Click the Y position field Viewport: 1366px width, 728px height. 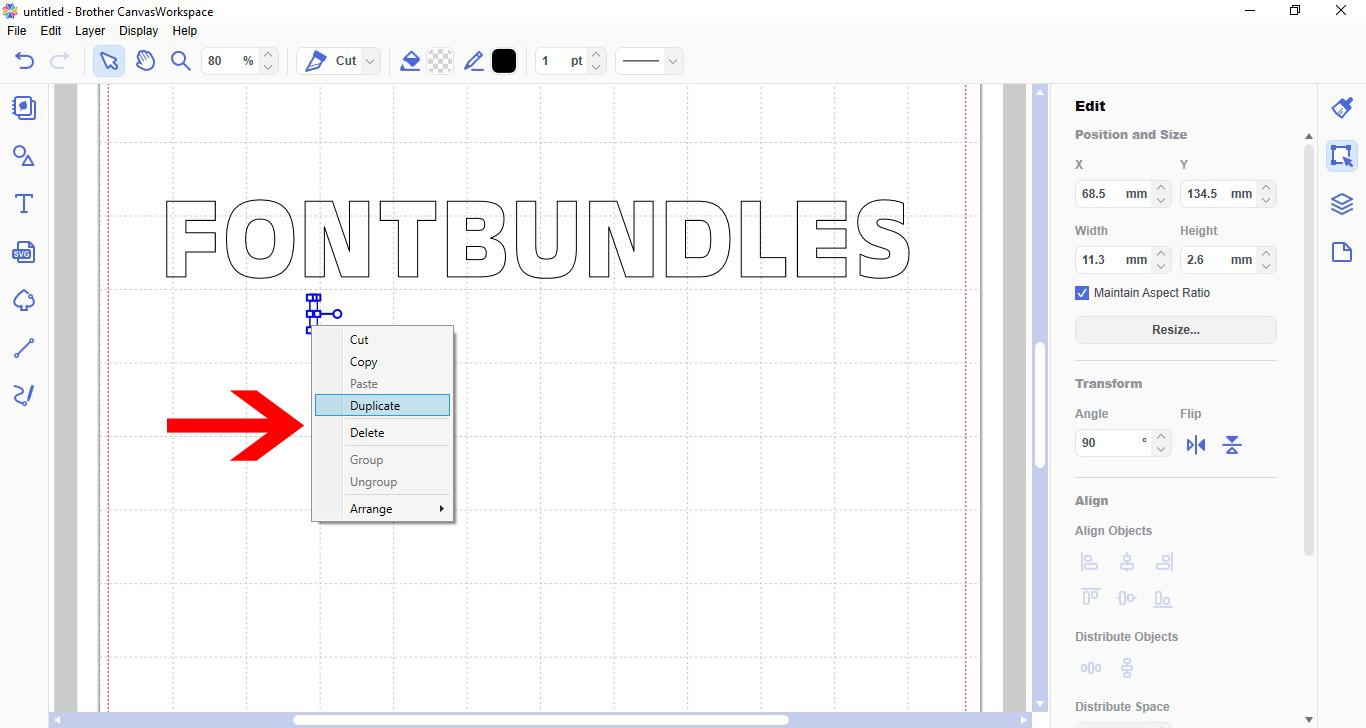[1218, 194]
